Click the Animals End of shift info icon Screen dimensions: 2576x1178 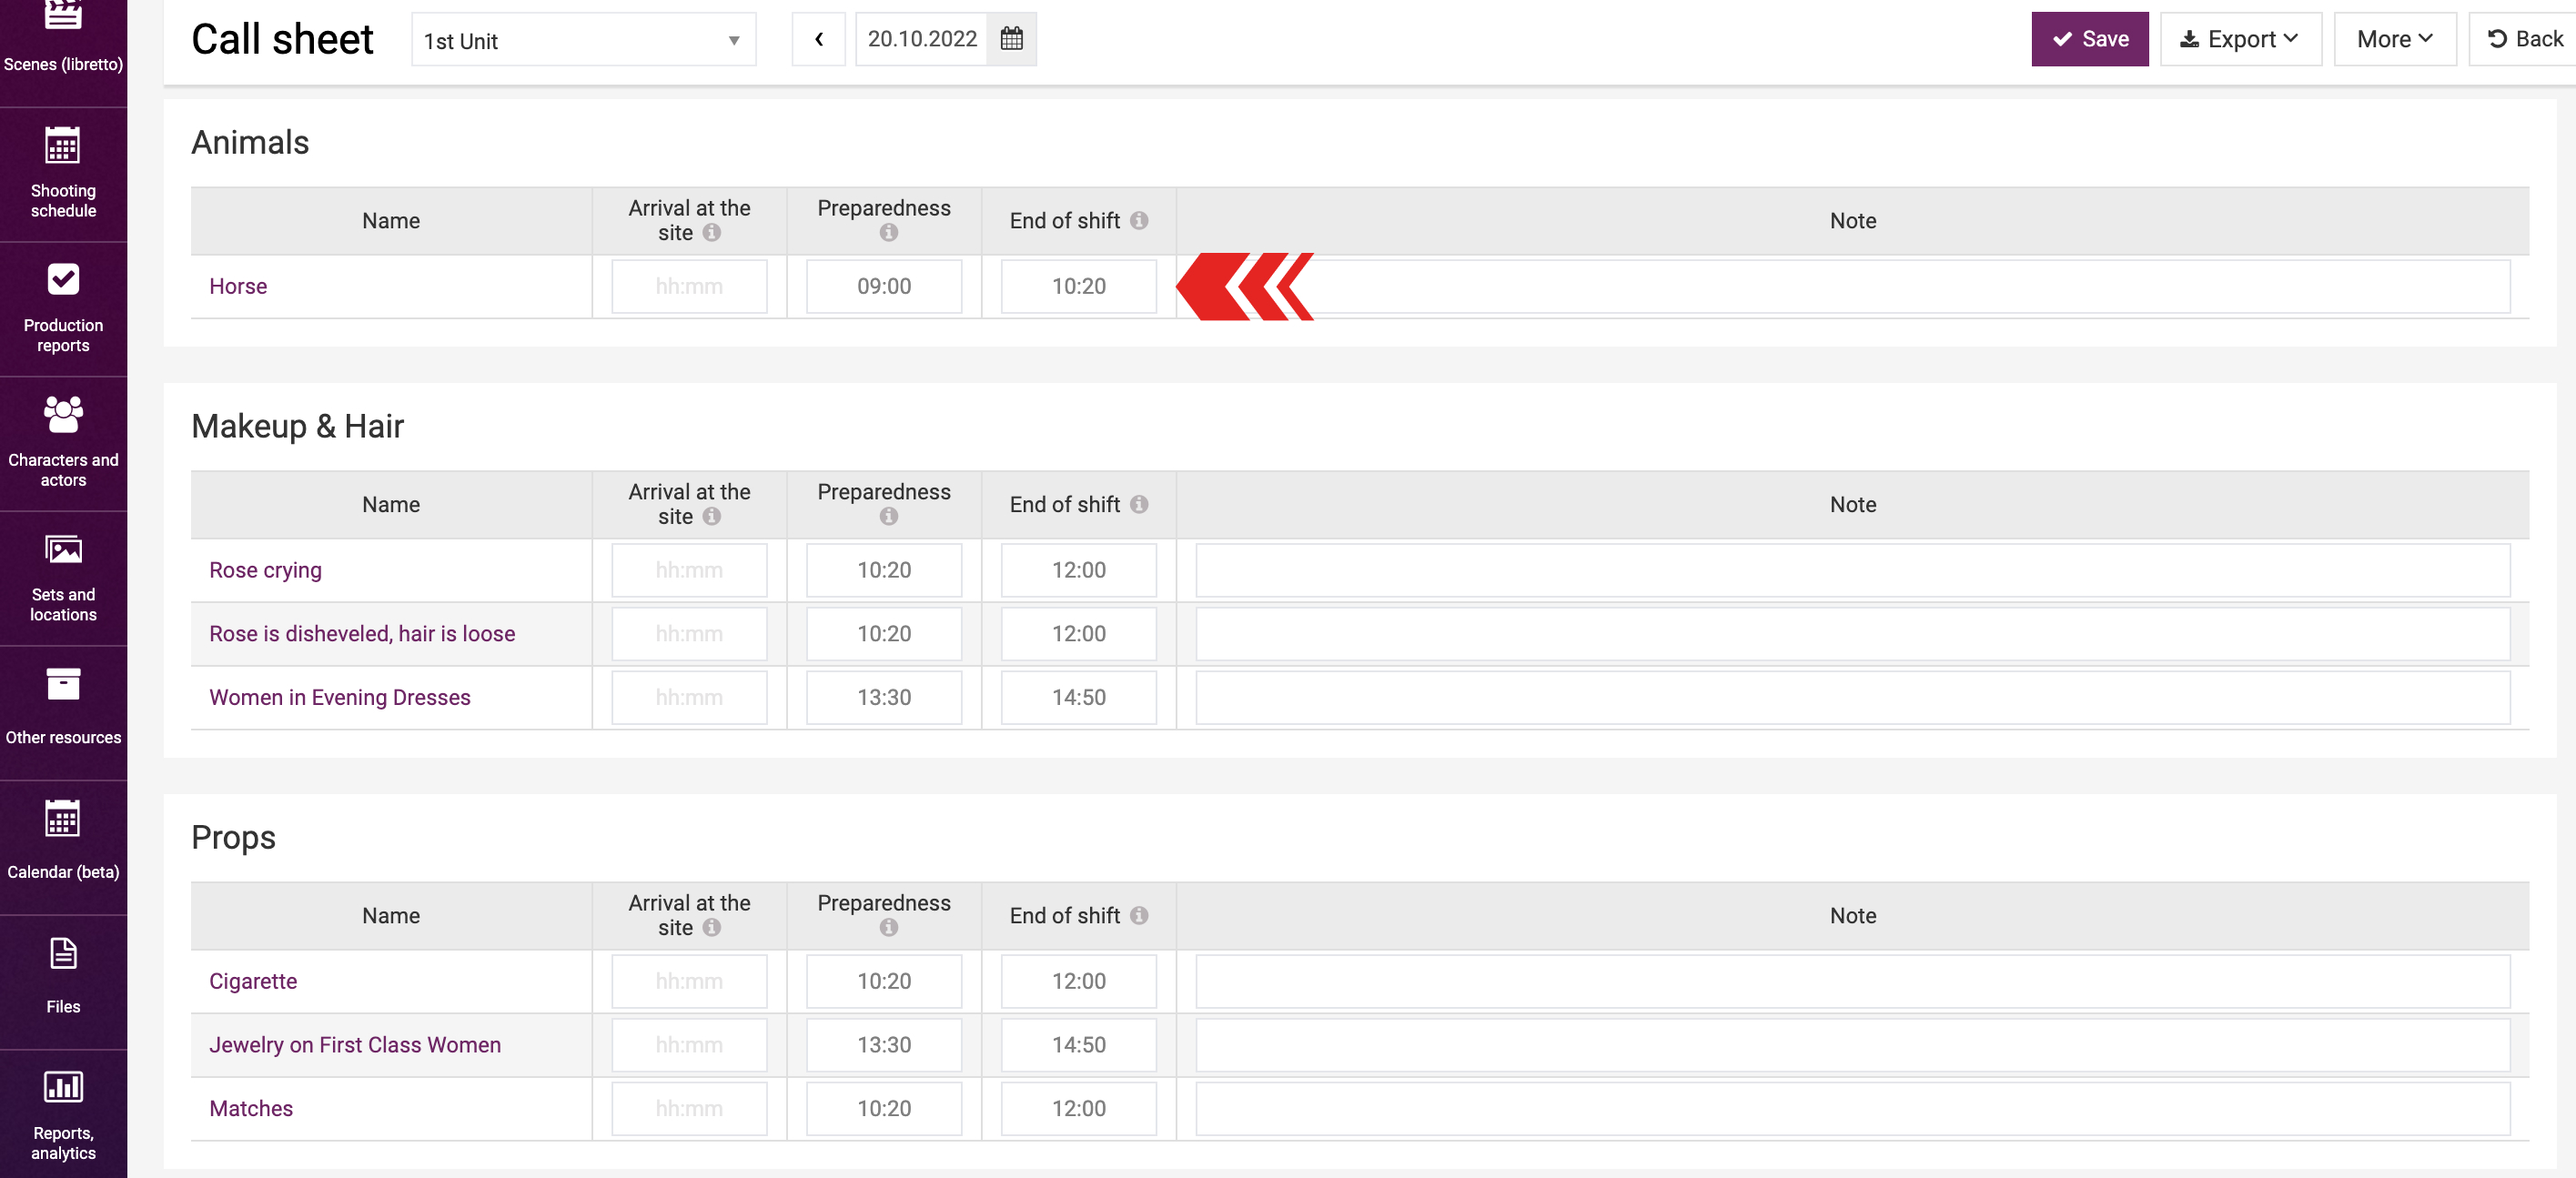[x=1139, y=220]
